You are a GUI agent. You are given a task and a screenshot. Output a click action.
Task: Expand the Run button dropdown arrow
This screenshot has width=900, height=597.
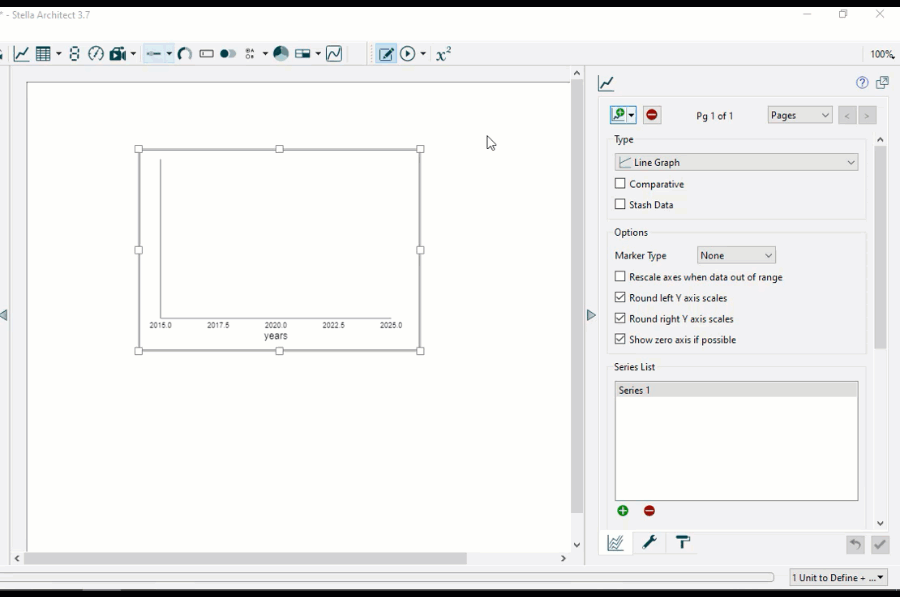coord(423,54)
